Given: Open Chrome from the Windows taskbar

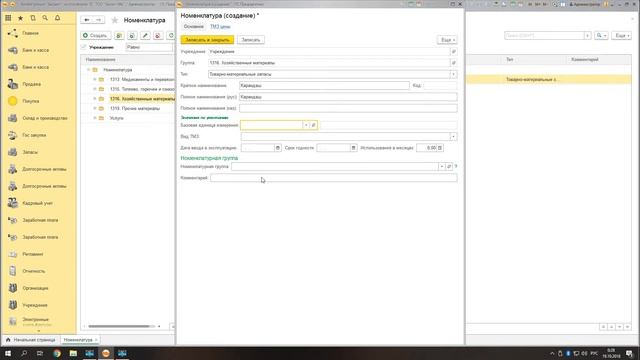Looking at the screenshot, I should pyautogui.click(x=57, y=353).
